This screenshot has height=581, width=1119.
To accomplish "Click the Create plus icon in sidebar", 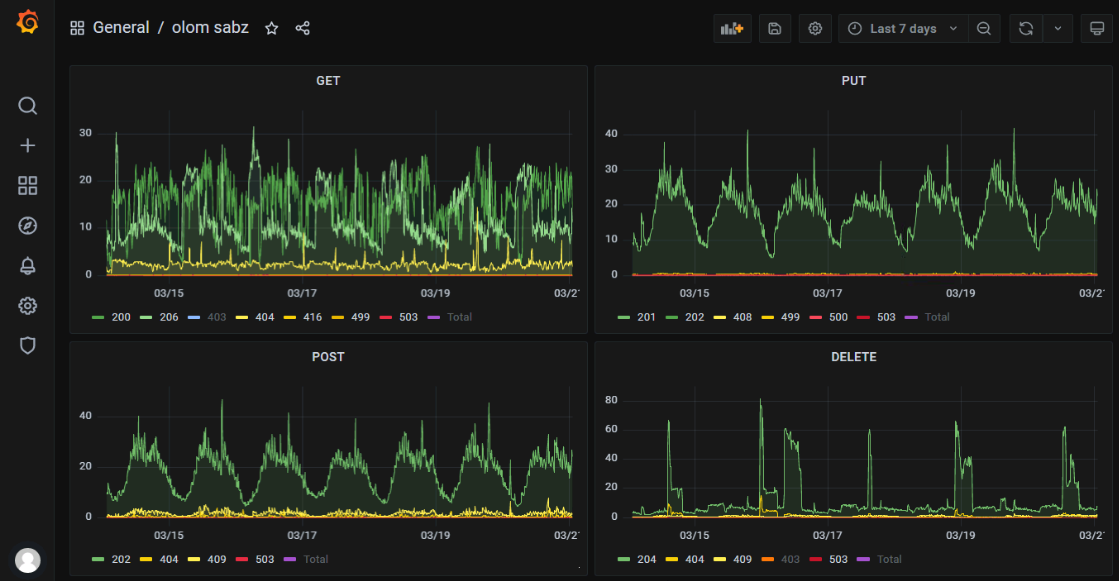I will tap(28, 146).
